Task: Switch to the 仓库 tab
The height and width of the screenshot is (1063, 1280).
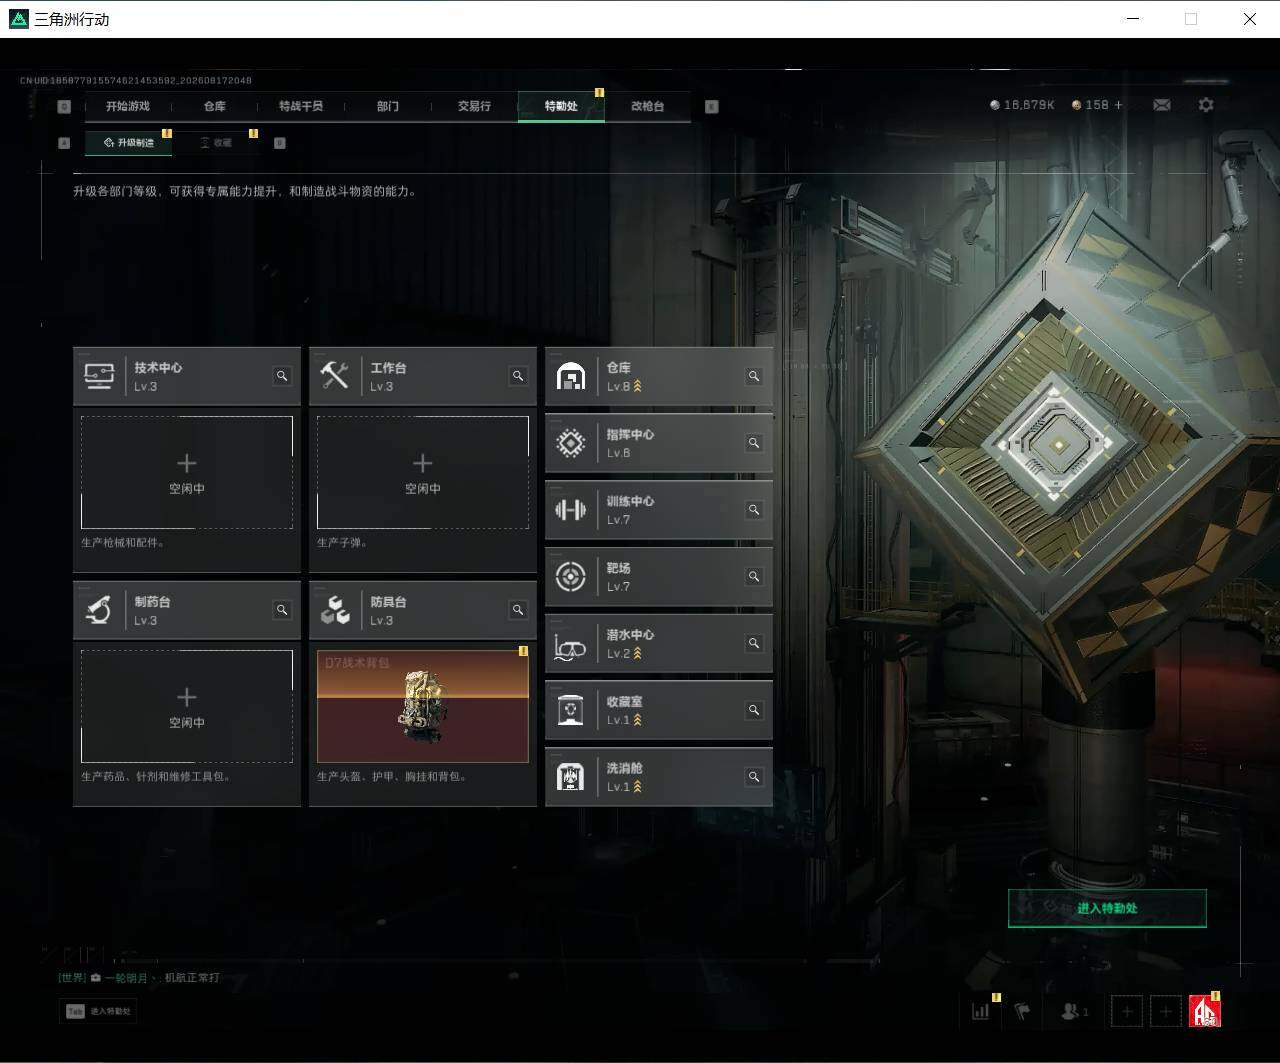Action: [215, 106]
